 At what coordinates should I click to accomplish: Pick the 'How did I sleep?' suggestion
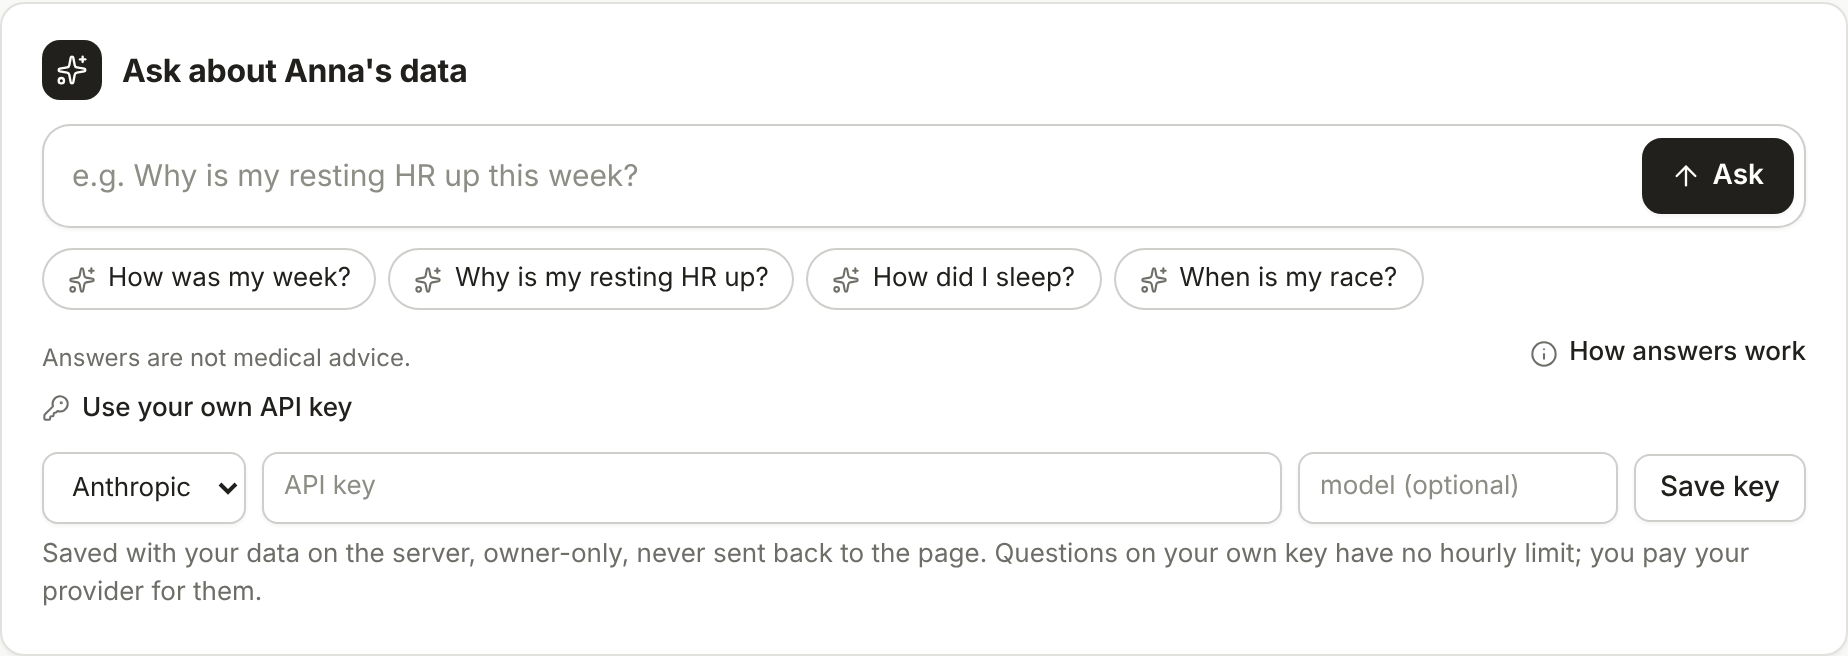[954, 279]
